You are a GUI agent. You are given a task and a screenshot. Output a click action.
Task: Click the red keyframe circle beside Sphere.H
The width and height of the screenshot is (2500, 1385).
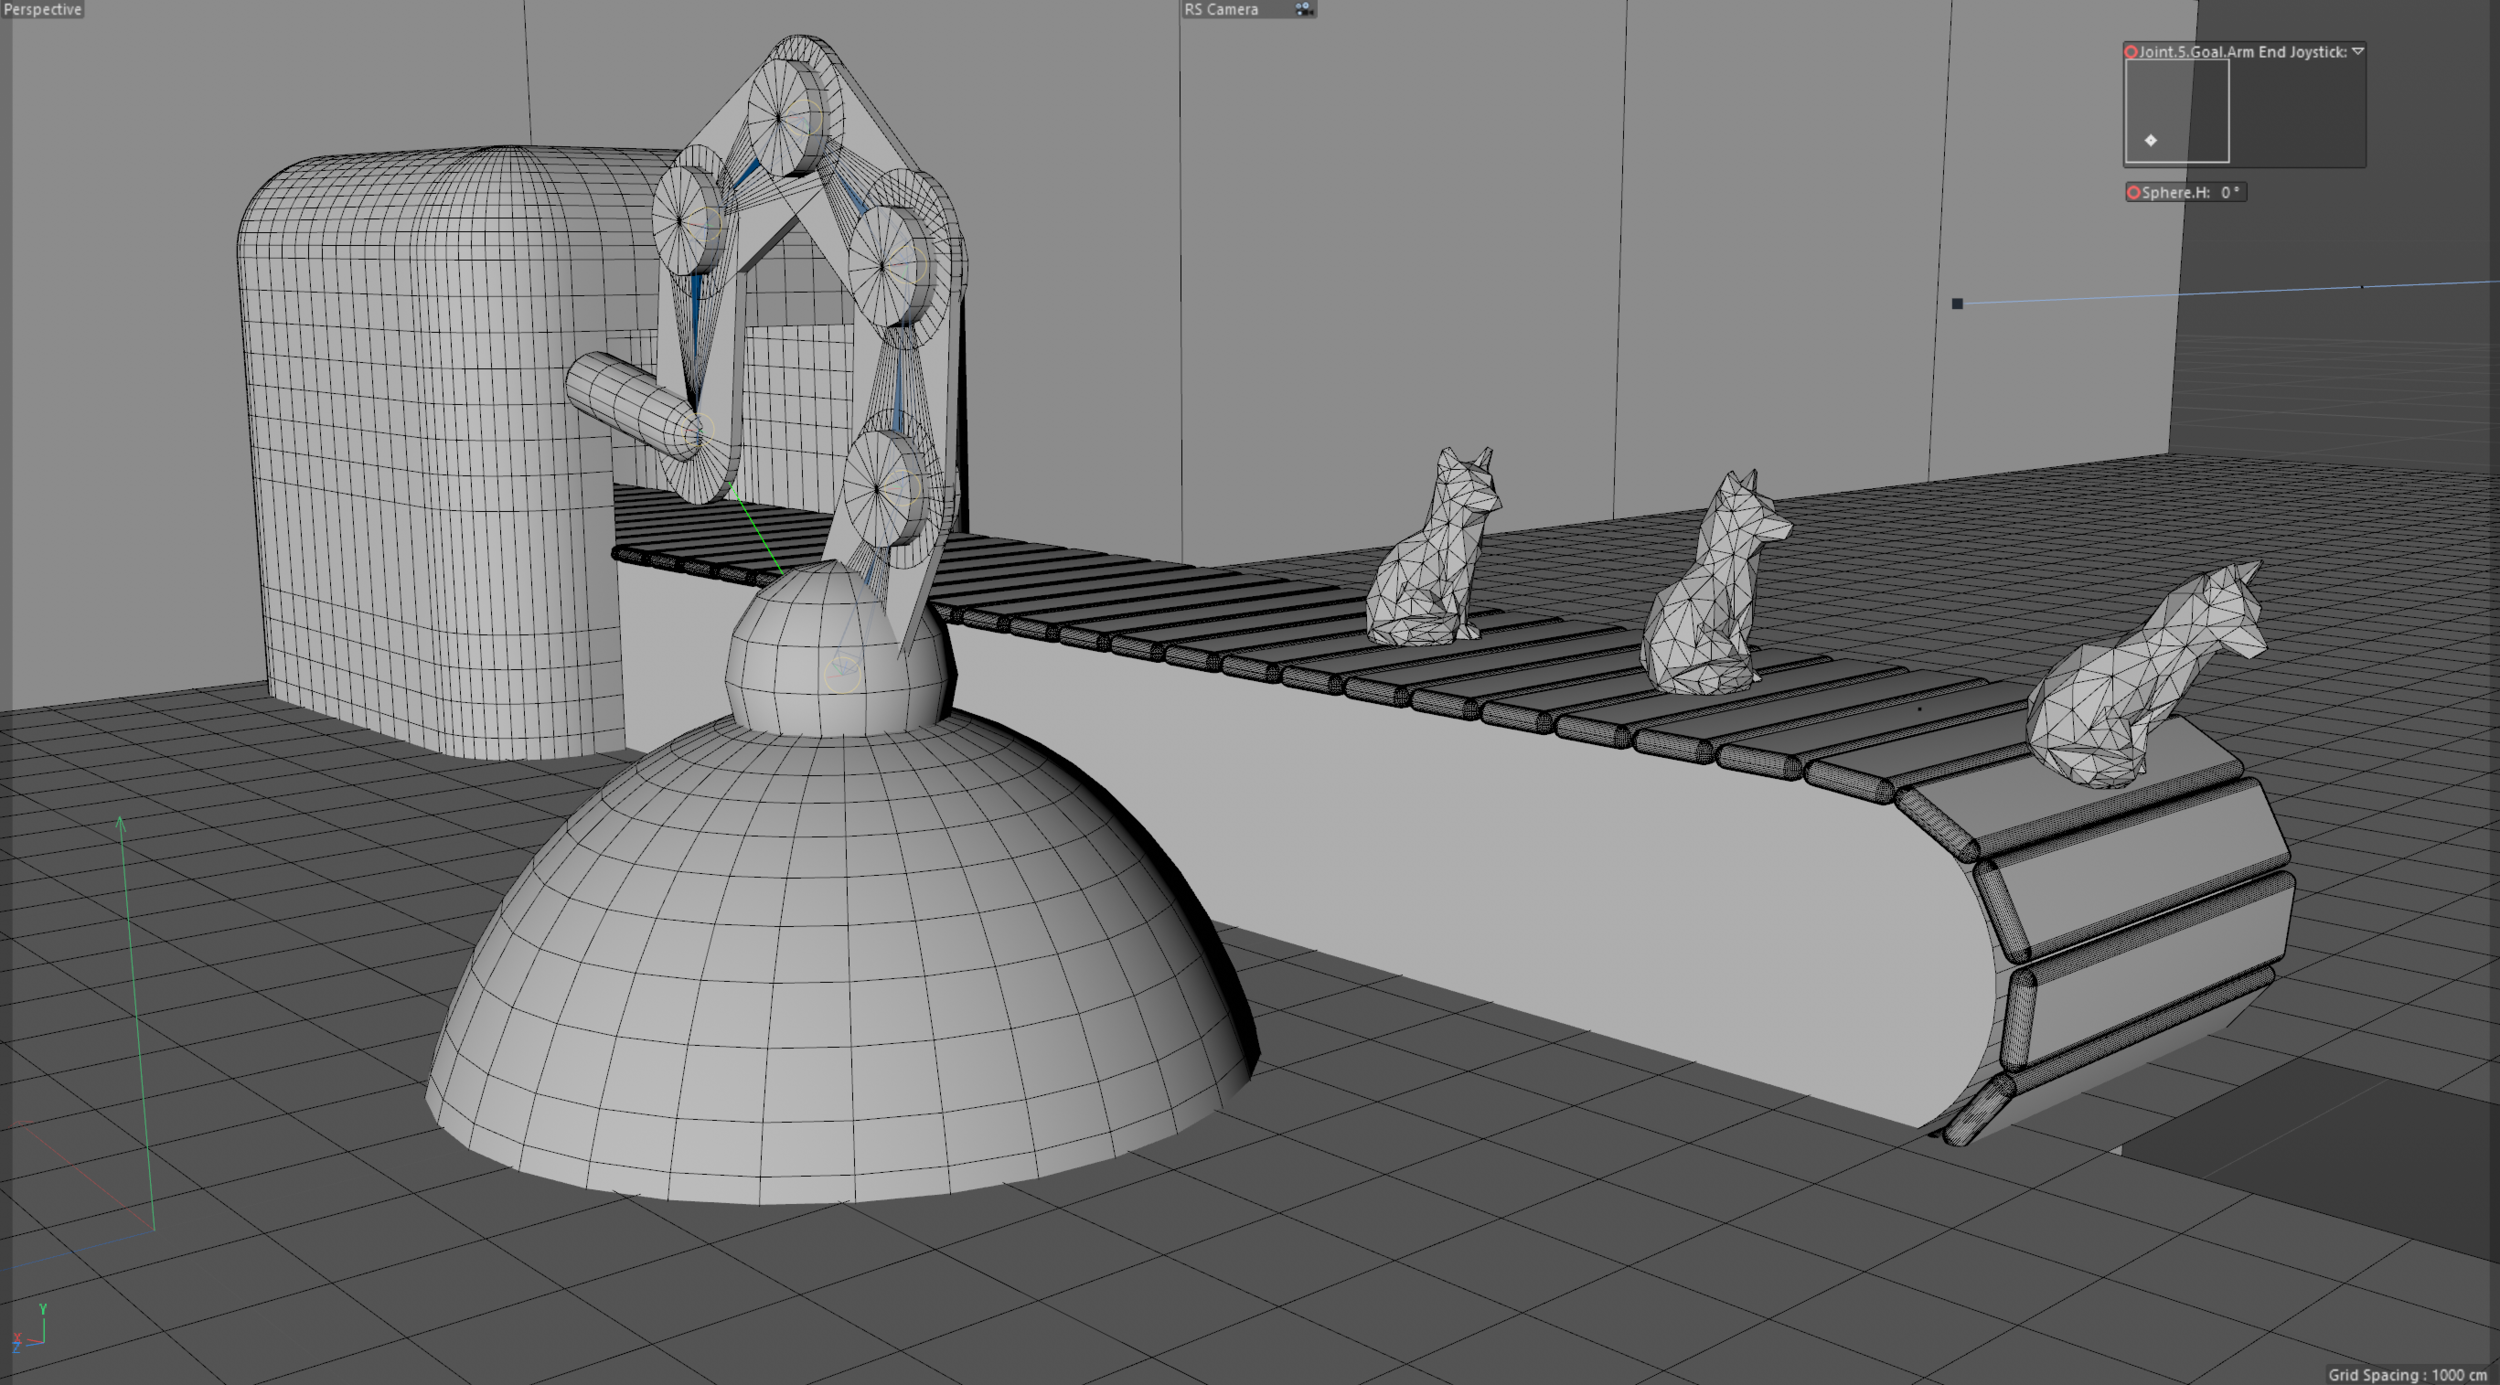point(2133,192)
